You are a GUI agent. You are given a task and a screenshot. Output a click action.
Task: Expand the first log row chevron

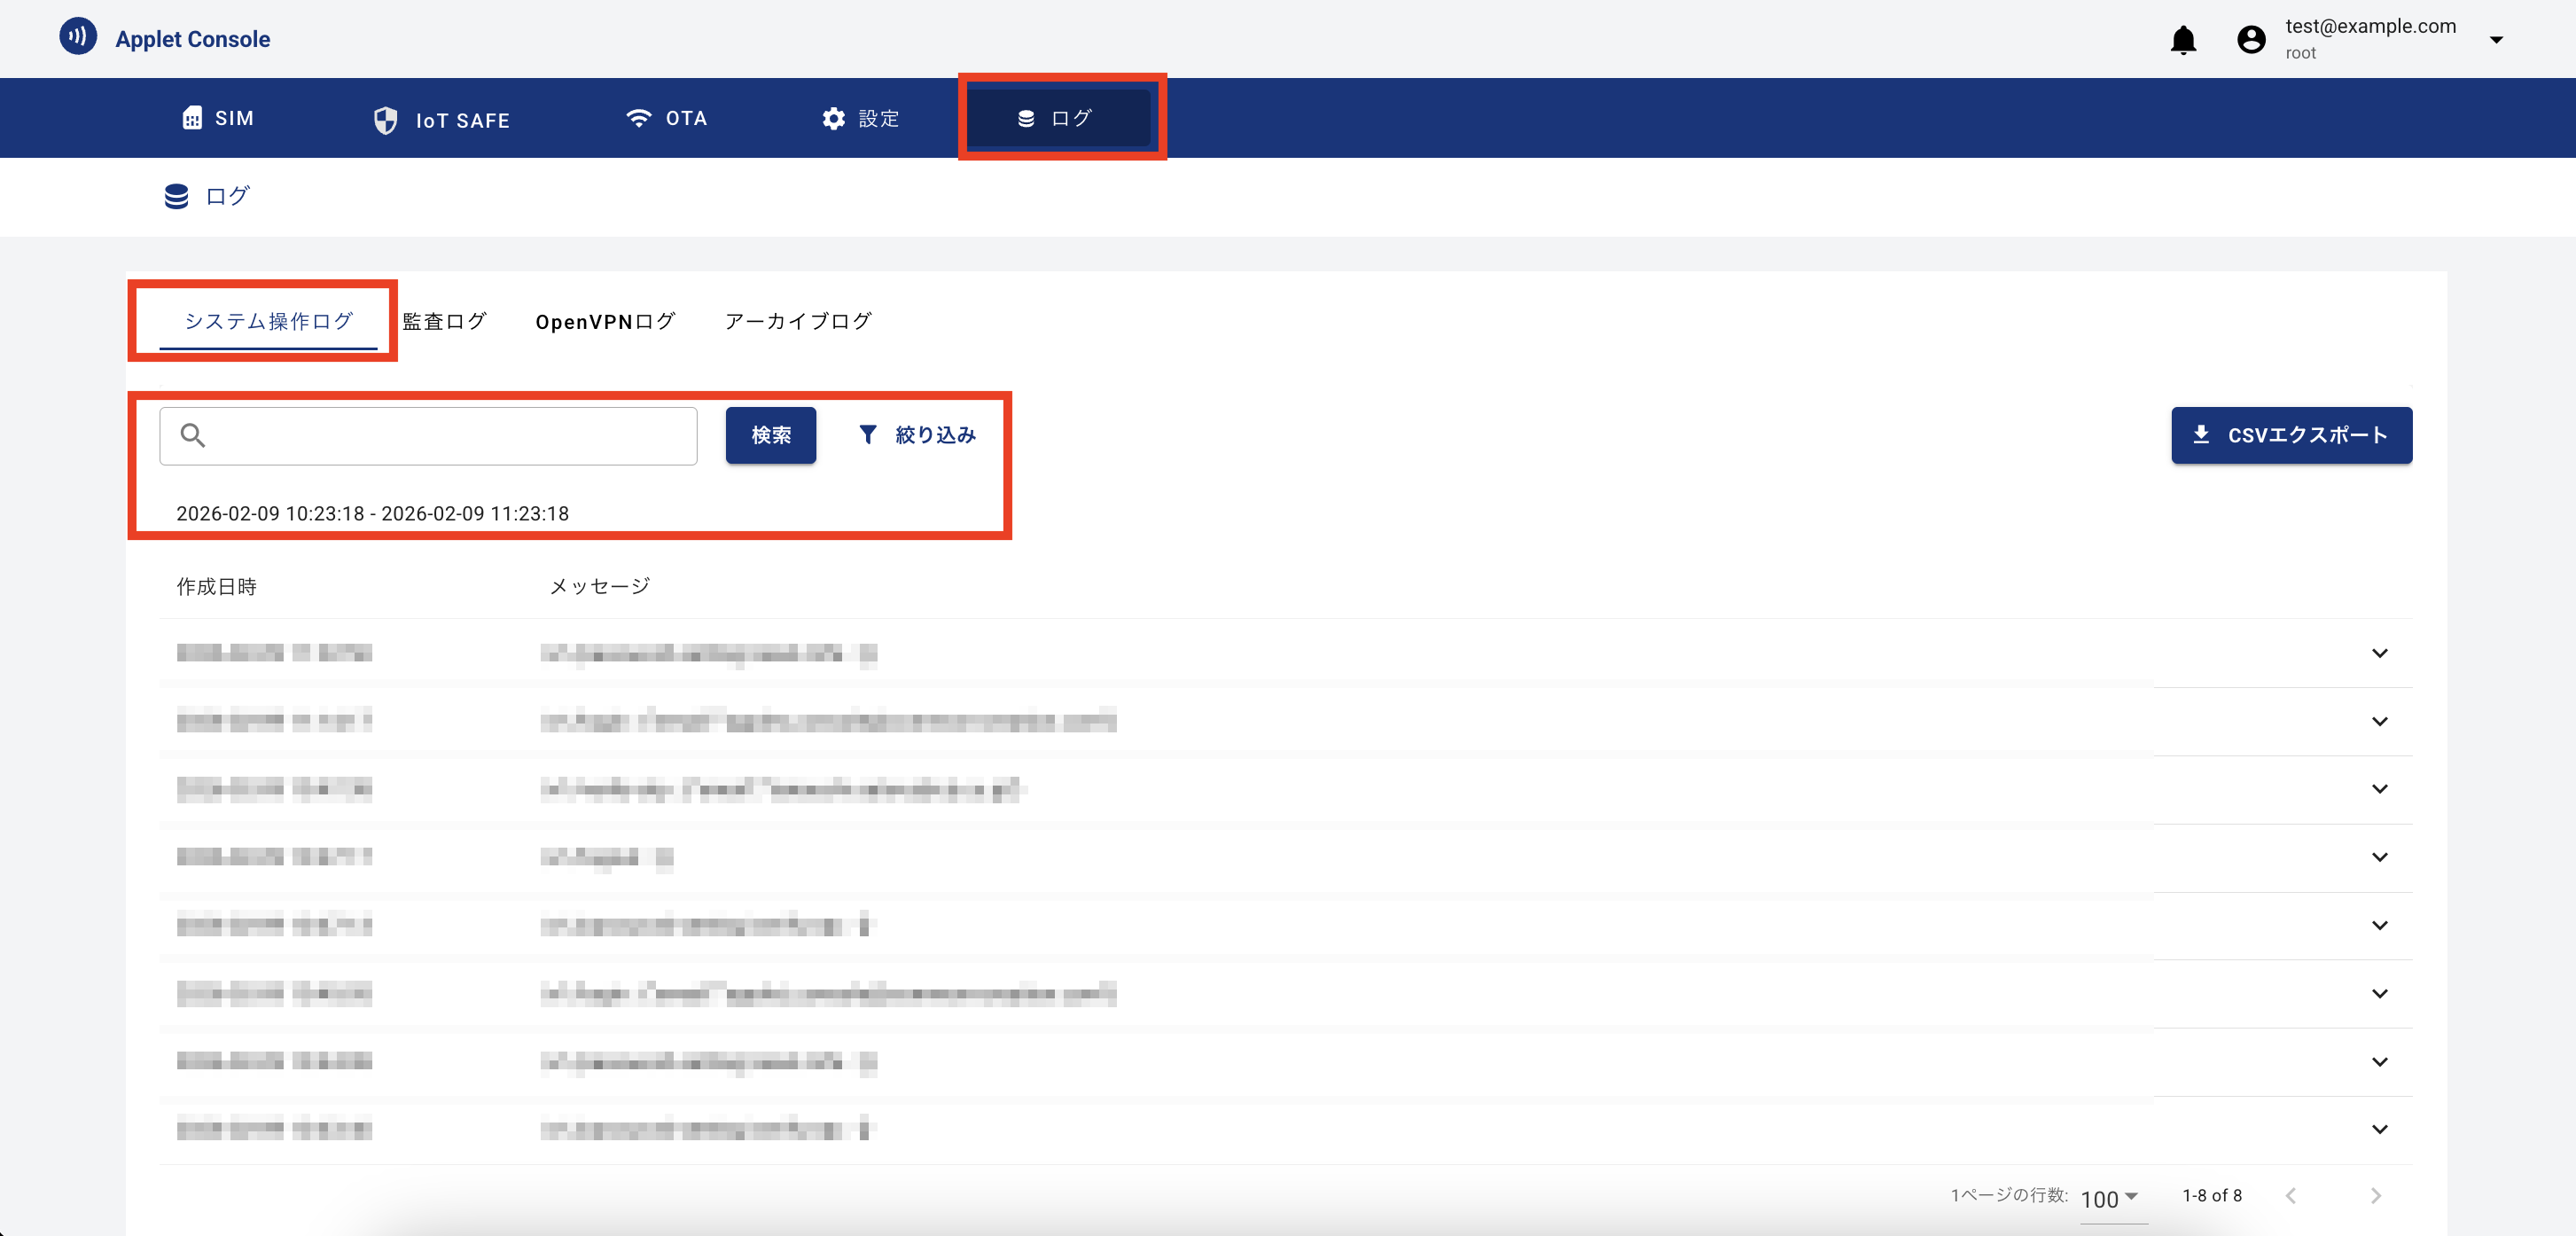point(2379,653)
